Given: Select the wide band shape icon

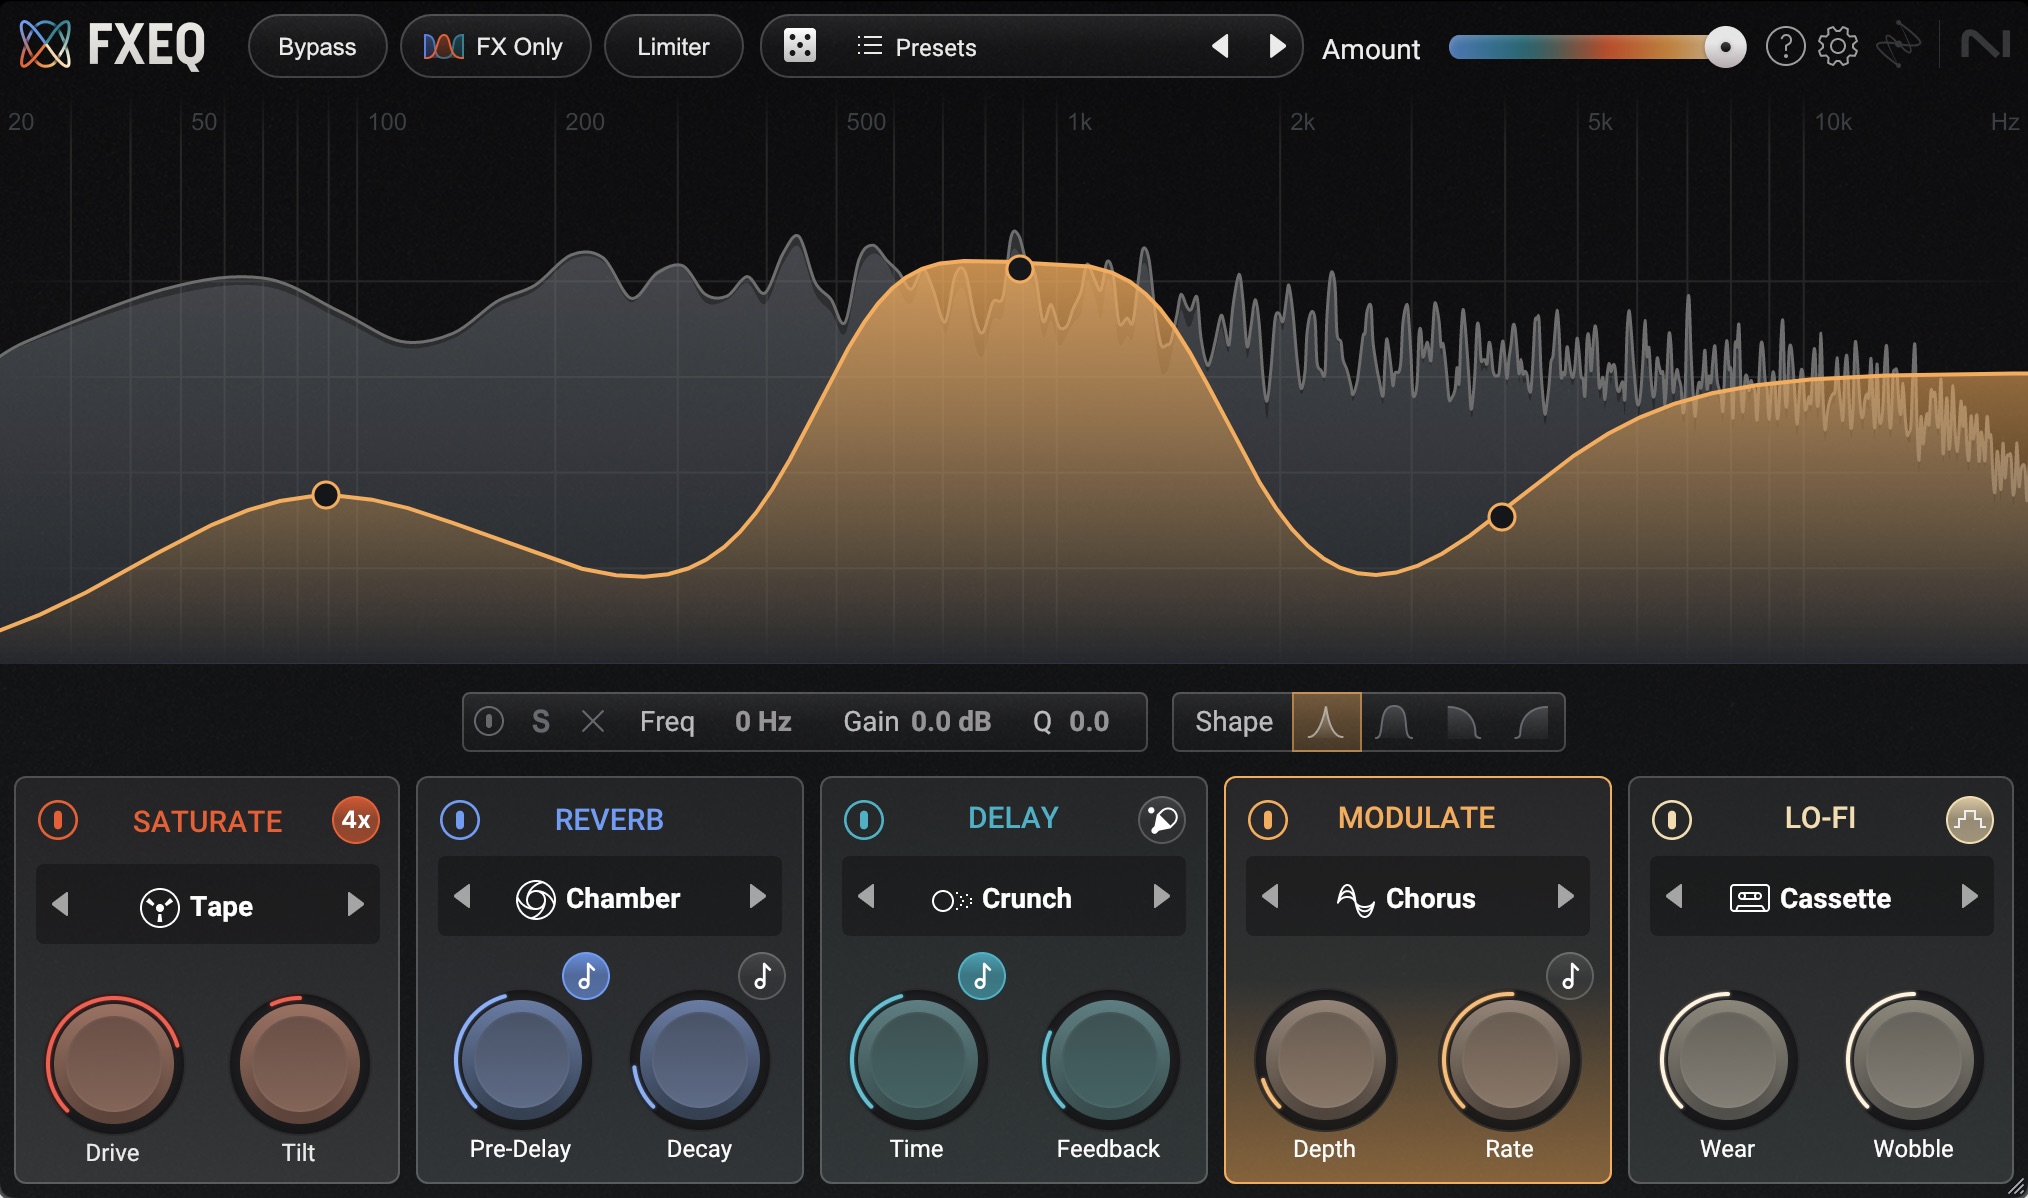Looking at the screenshot, I should pyautogui.click(x=1394, y=721).
